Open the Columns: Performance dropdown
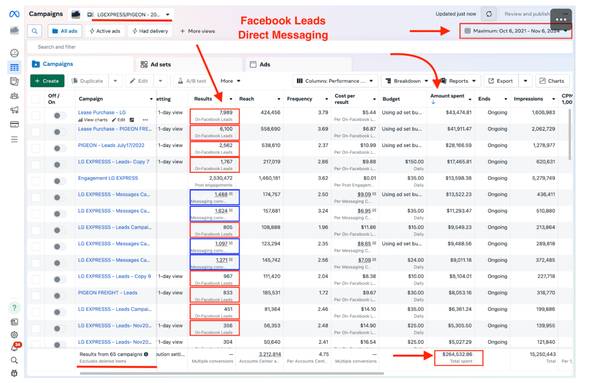The width and height of the screenshot is (600, 383). (x=335, y=81)
